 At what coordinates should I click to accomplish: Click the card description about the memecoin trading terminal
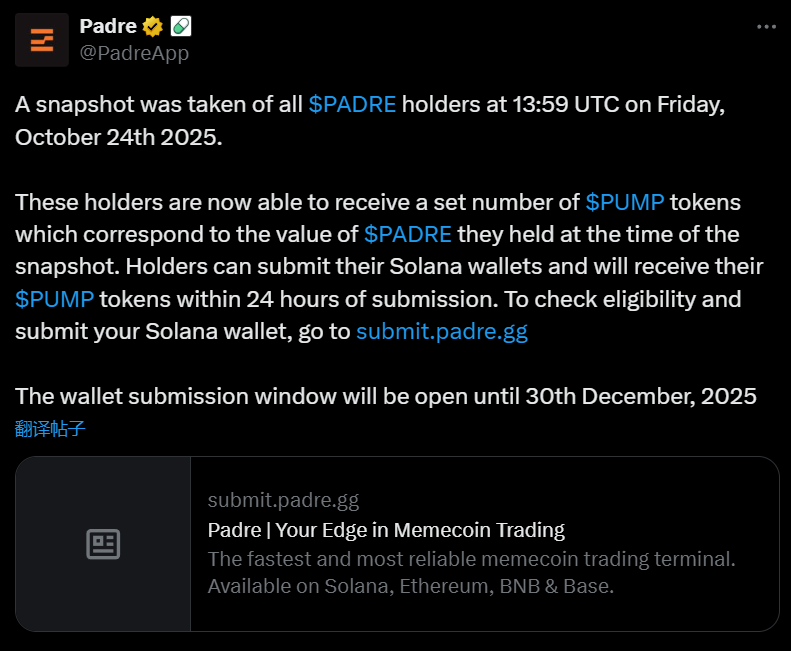point(471,572)
